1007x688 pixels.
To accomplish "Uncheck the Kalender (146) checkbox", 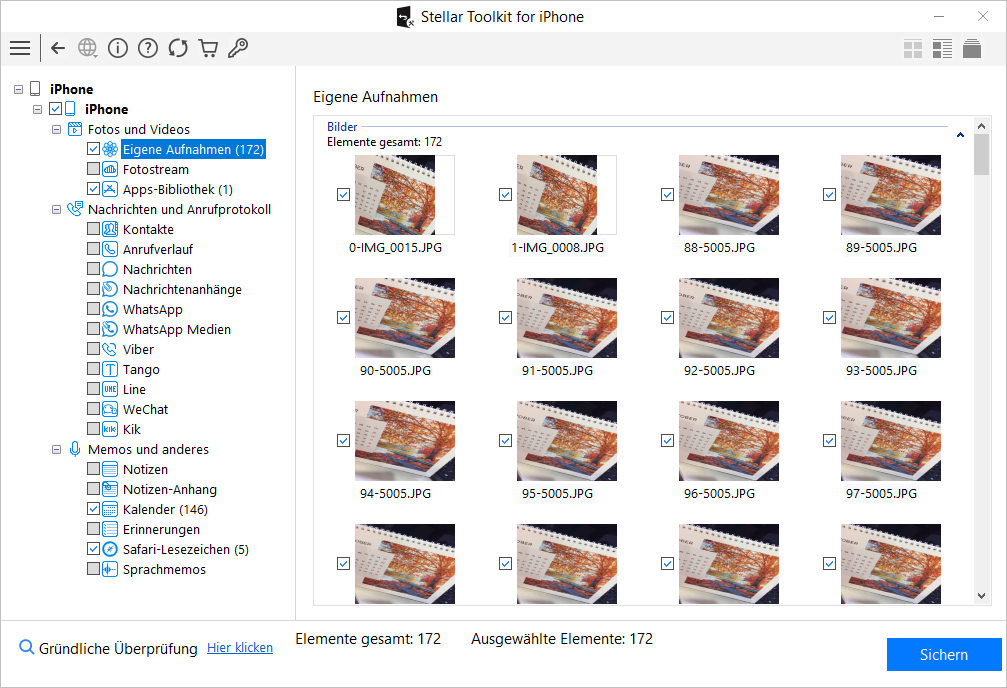I will coord(93,509).
